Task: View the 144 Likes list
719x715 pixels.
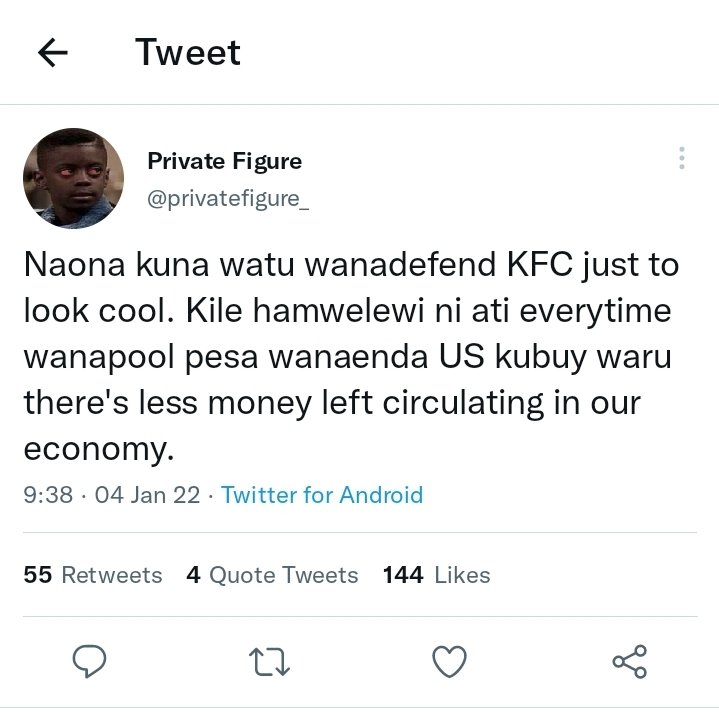Action: (437, 575)
